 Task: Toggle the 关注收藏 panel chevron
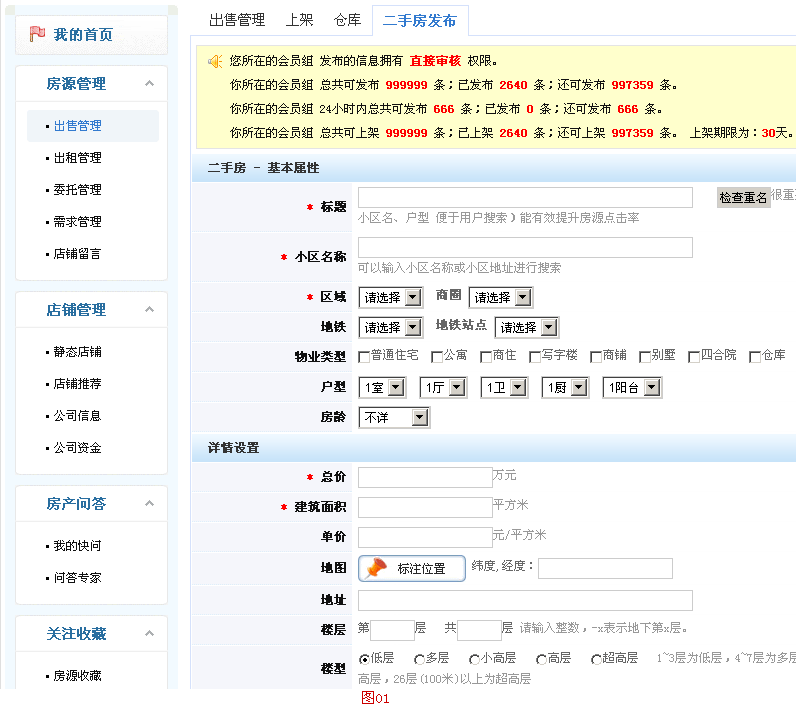(149, 634)
